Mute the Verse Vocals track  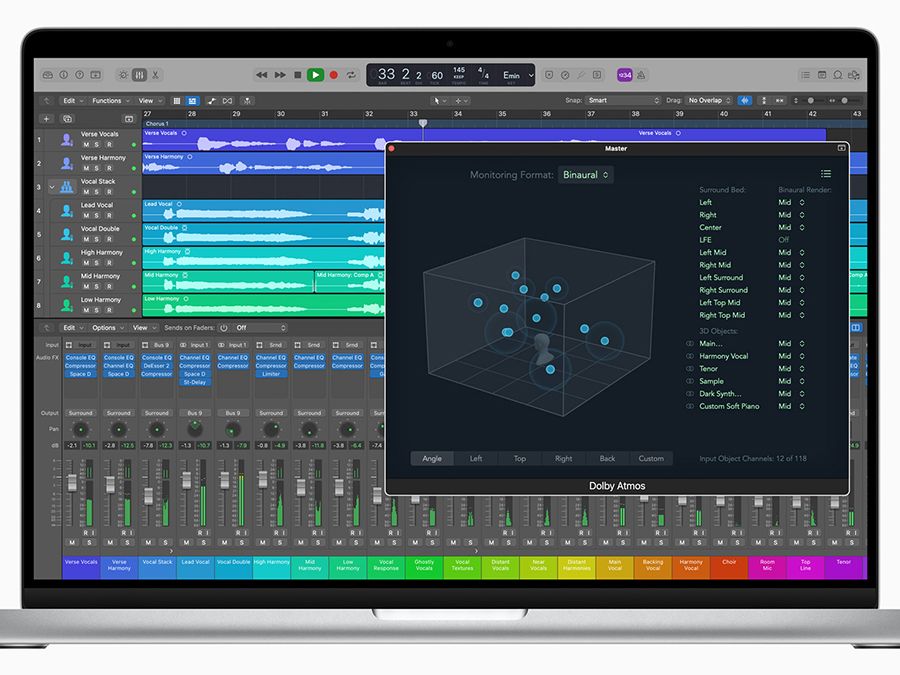[86, 145]
